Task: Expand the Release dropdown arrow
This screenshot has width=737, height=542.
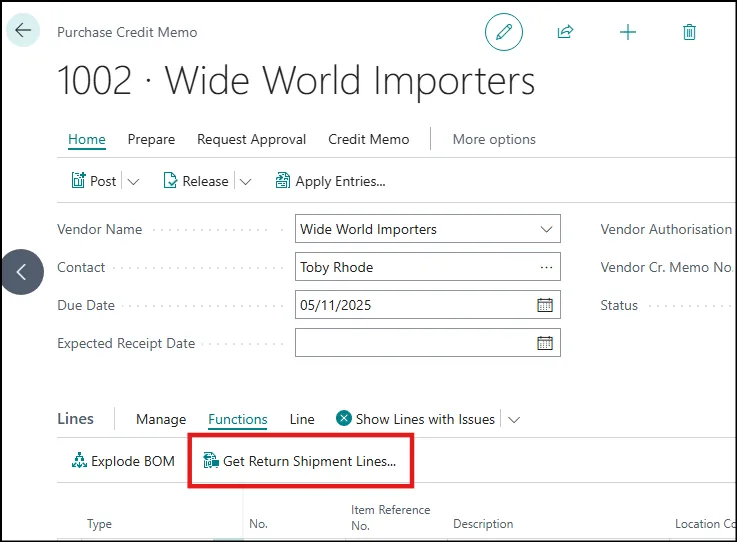Action: (x=245, y=181)
